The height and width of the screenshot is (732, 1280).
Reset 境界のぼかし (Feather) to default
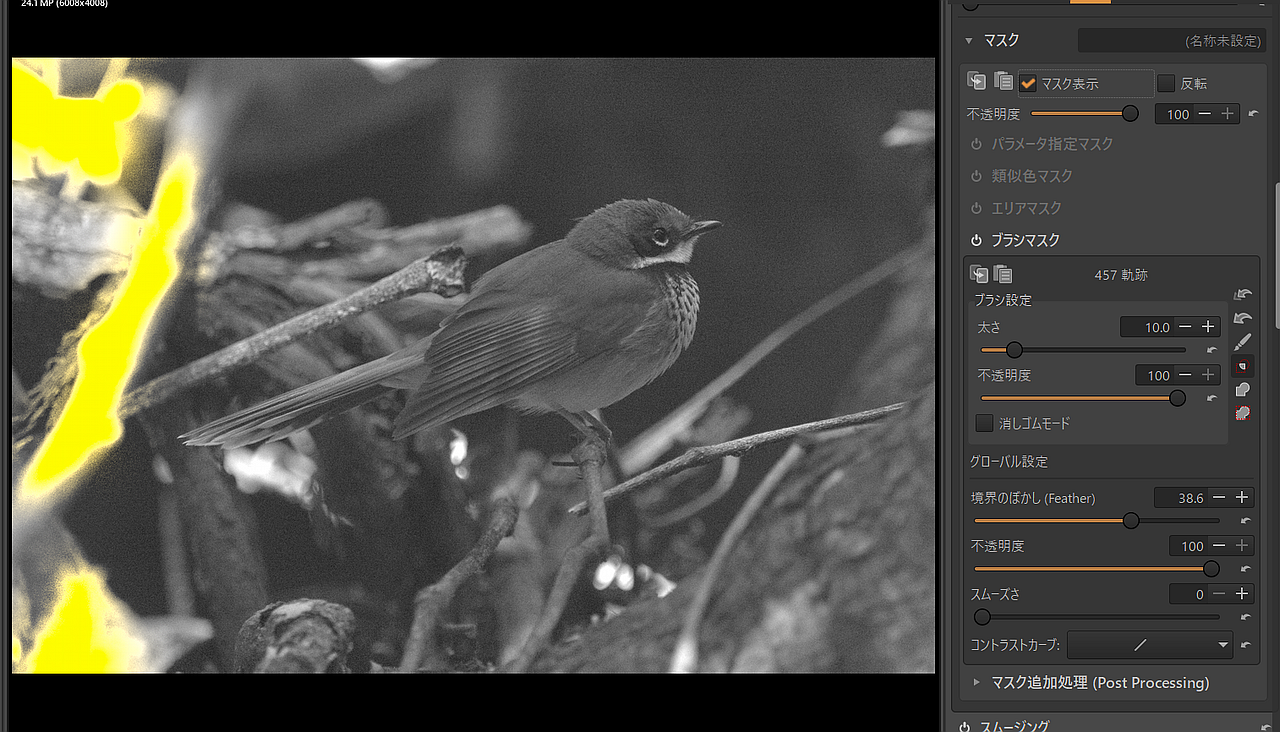(1246, 520)
